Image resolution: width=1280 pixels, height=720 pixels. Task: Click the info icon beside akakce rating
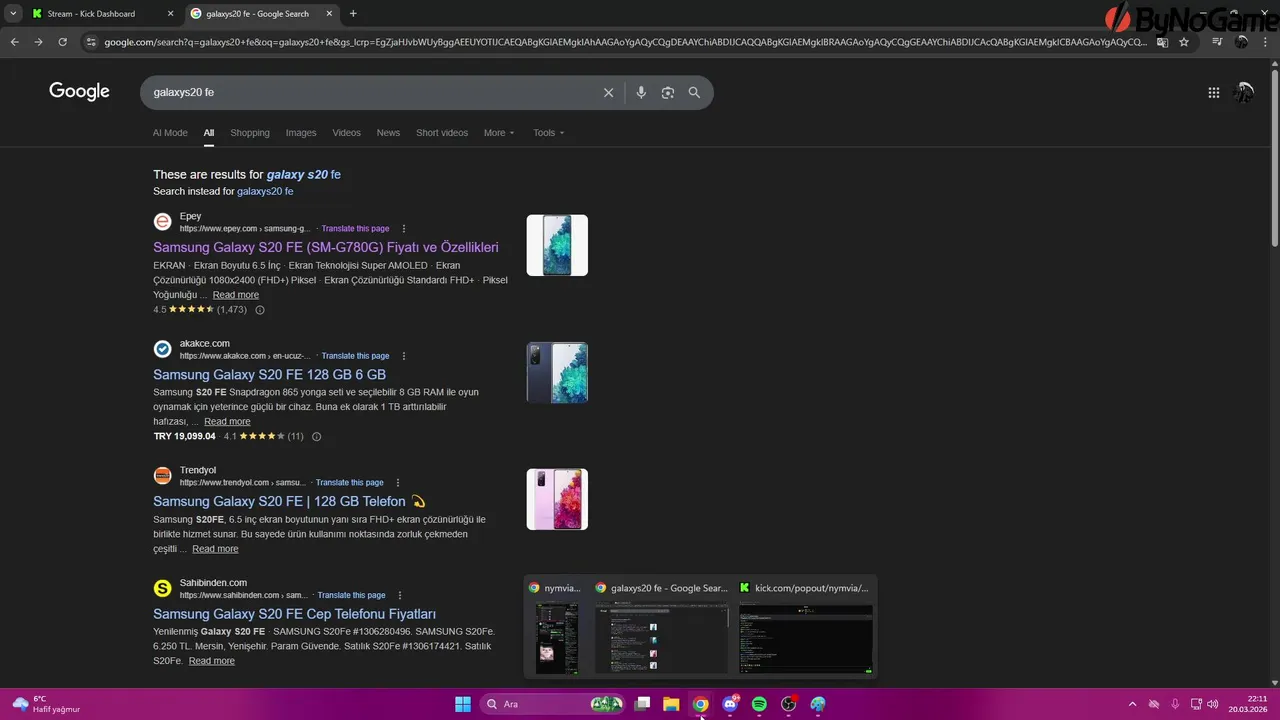coord(317,437)
